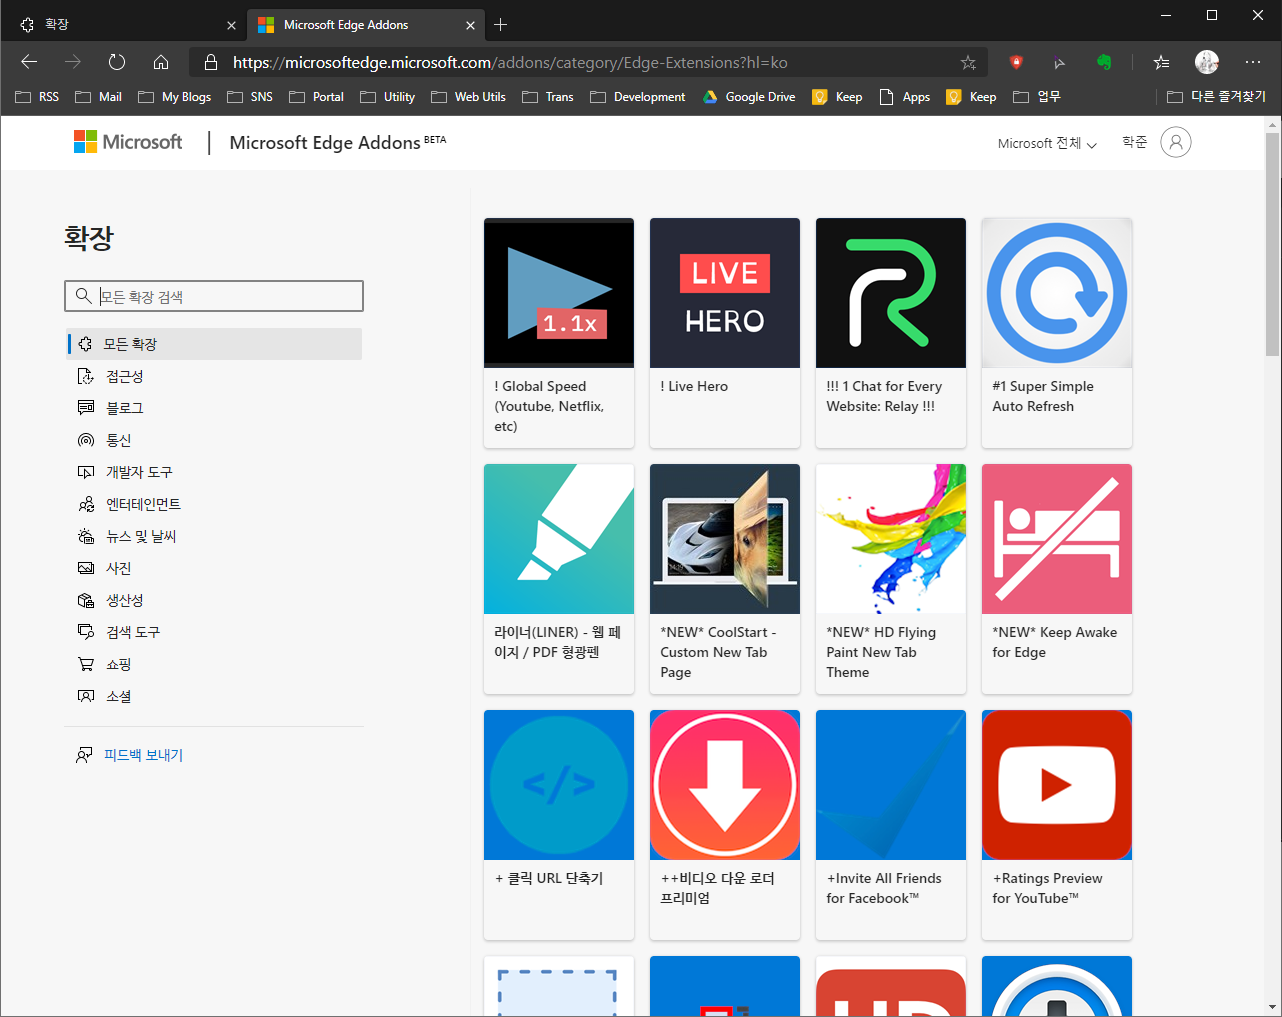The width and height of the screenshot is (1282, 1017).
Task: Select the 개발자 도구 category
Action: click(214, 472)
